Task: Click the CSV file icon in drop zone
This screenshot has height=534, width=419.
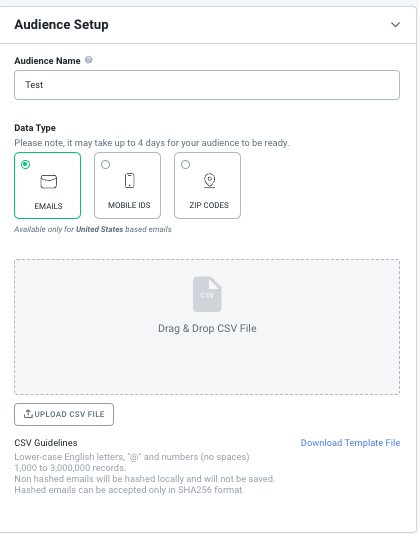Action: point(207,294)
